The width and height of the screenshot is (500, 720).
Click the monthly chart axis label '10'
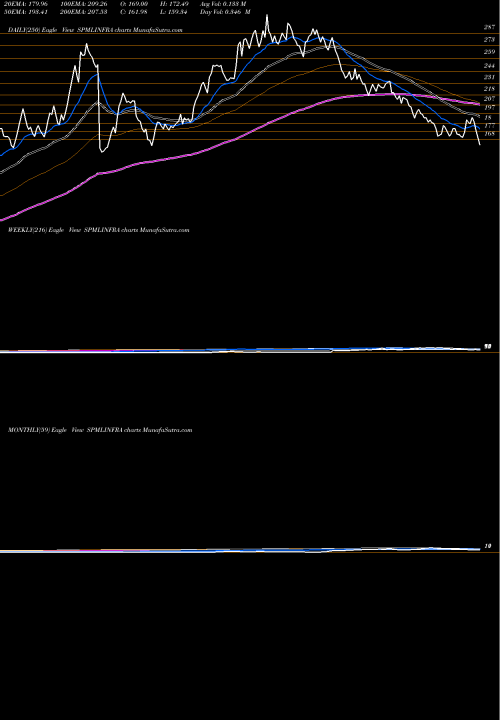coord(488,546)
